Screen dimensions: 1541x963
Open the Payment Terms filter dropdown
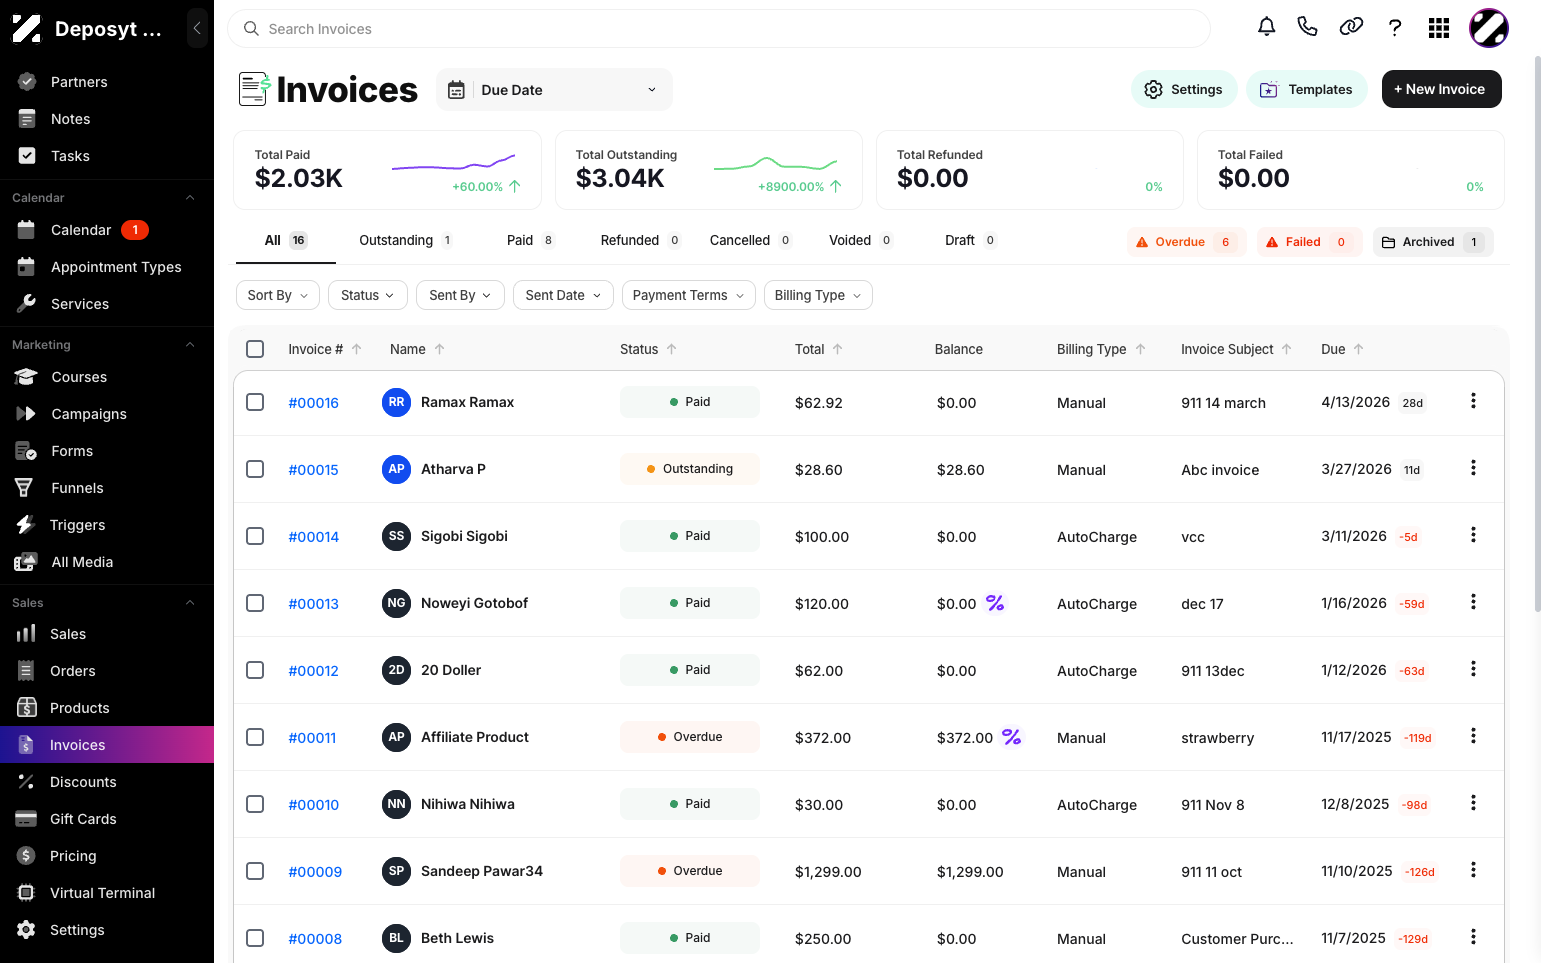point(688,295)
